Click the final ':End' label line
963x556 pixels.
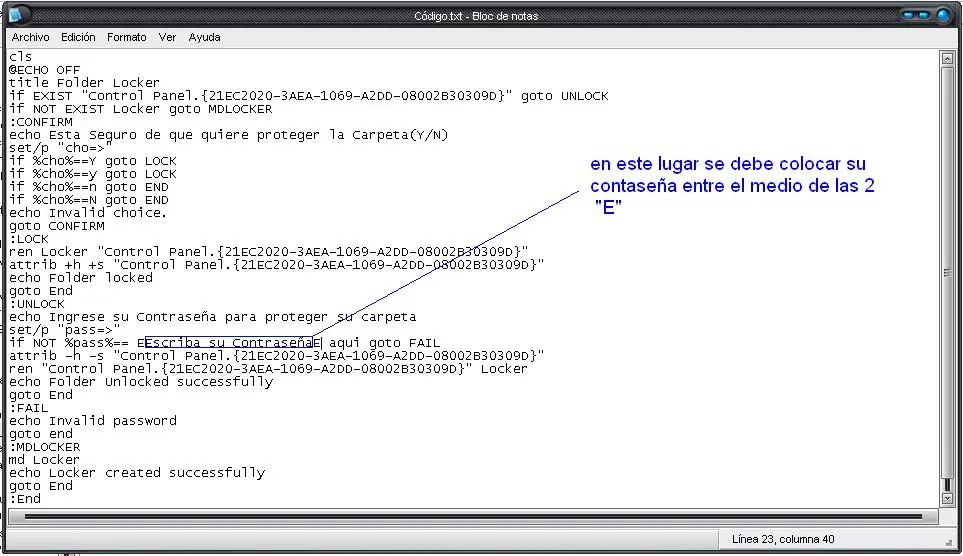pos(25,499)
